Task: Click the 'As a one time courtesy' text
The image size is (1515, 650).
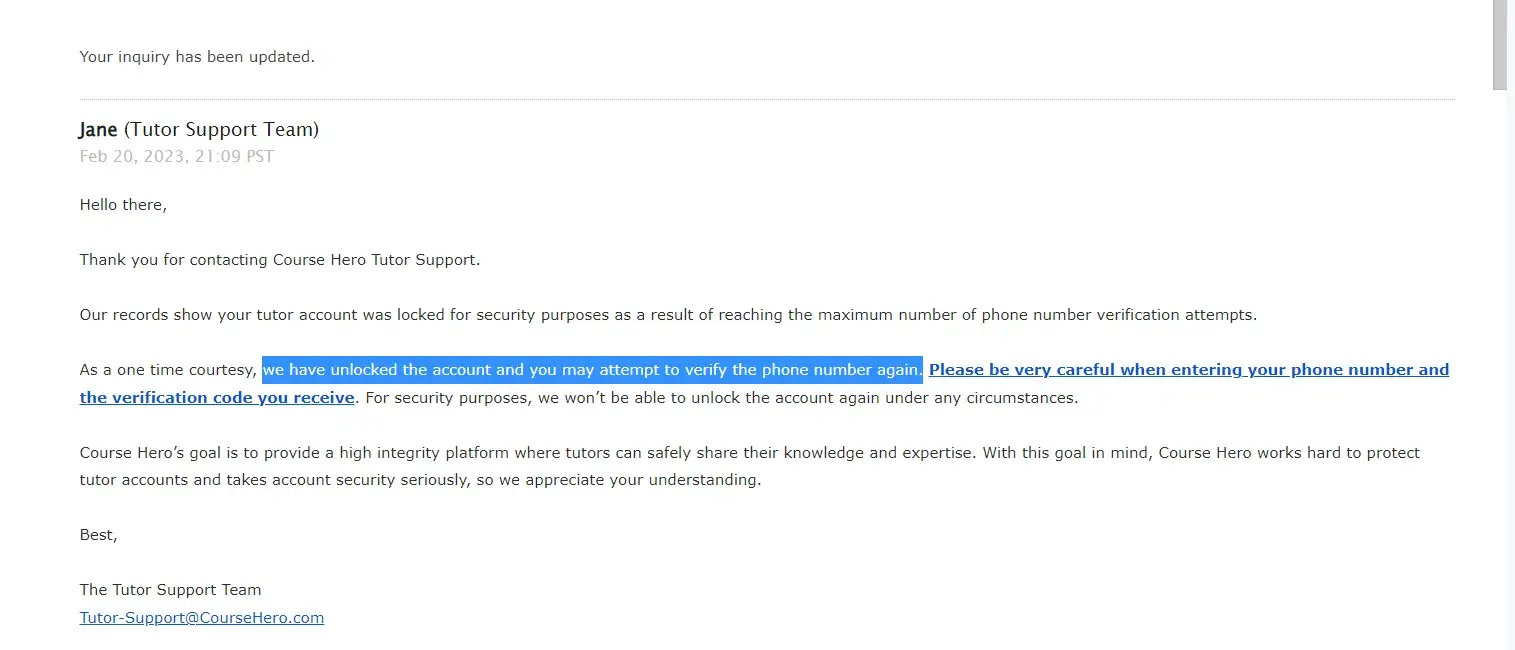Action: (168, 370)
